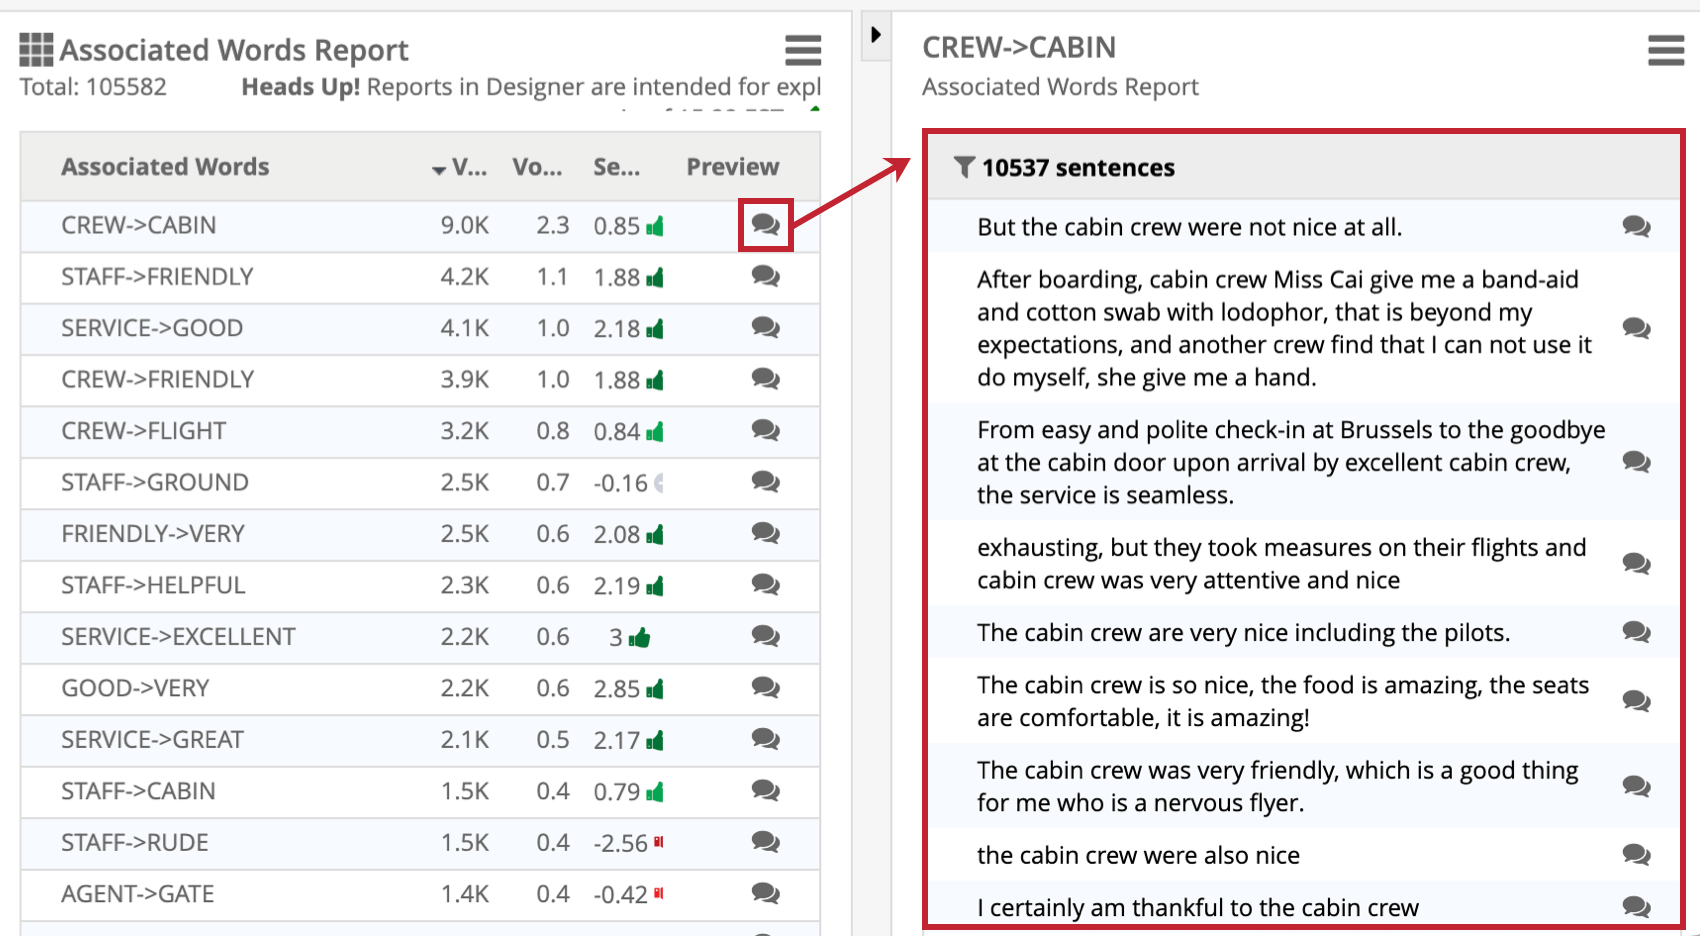1700x936 pixels.
Task: Click the sort arrow on the V column header
Action: [x=437, y=168]
